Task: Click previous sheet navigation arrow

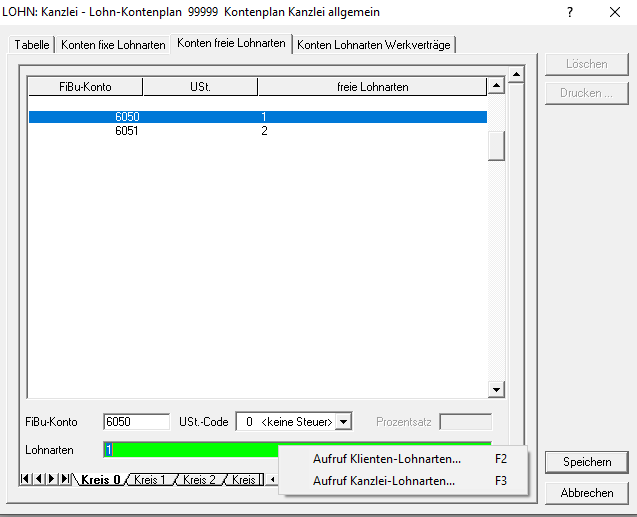Action: [39, 480]
